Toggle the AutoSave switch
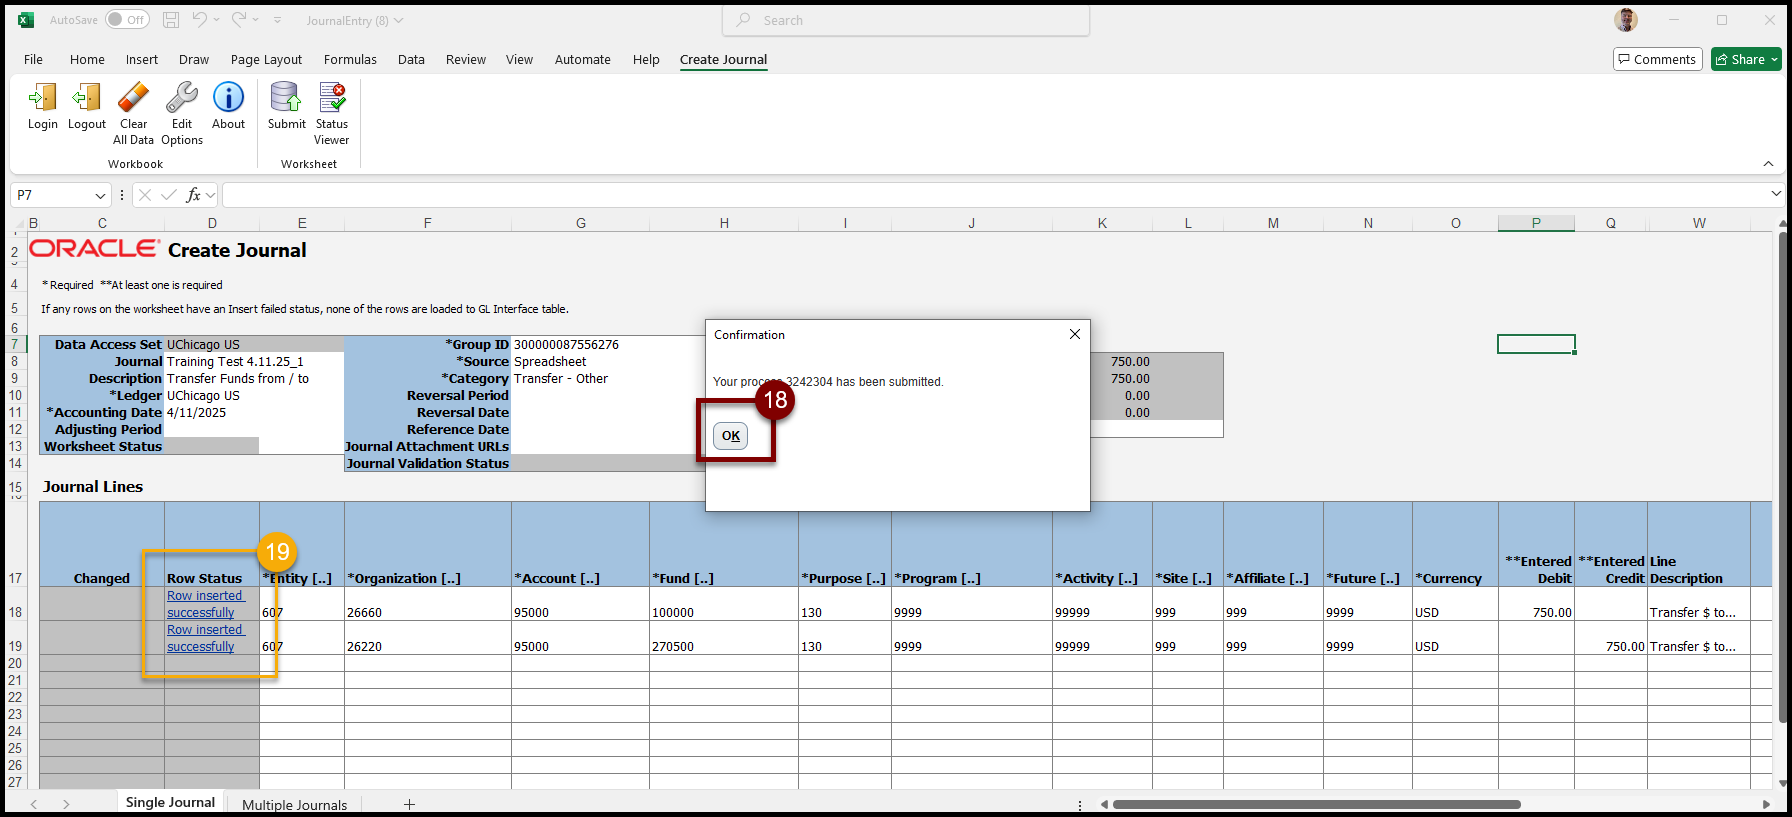The height and width of the screenshot is (817, 1792). [127, 20]
